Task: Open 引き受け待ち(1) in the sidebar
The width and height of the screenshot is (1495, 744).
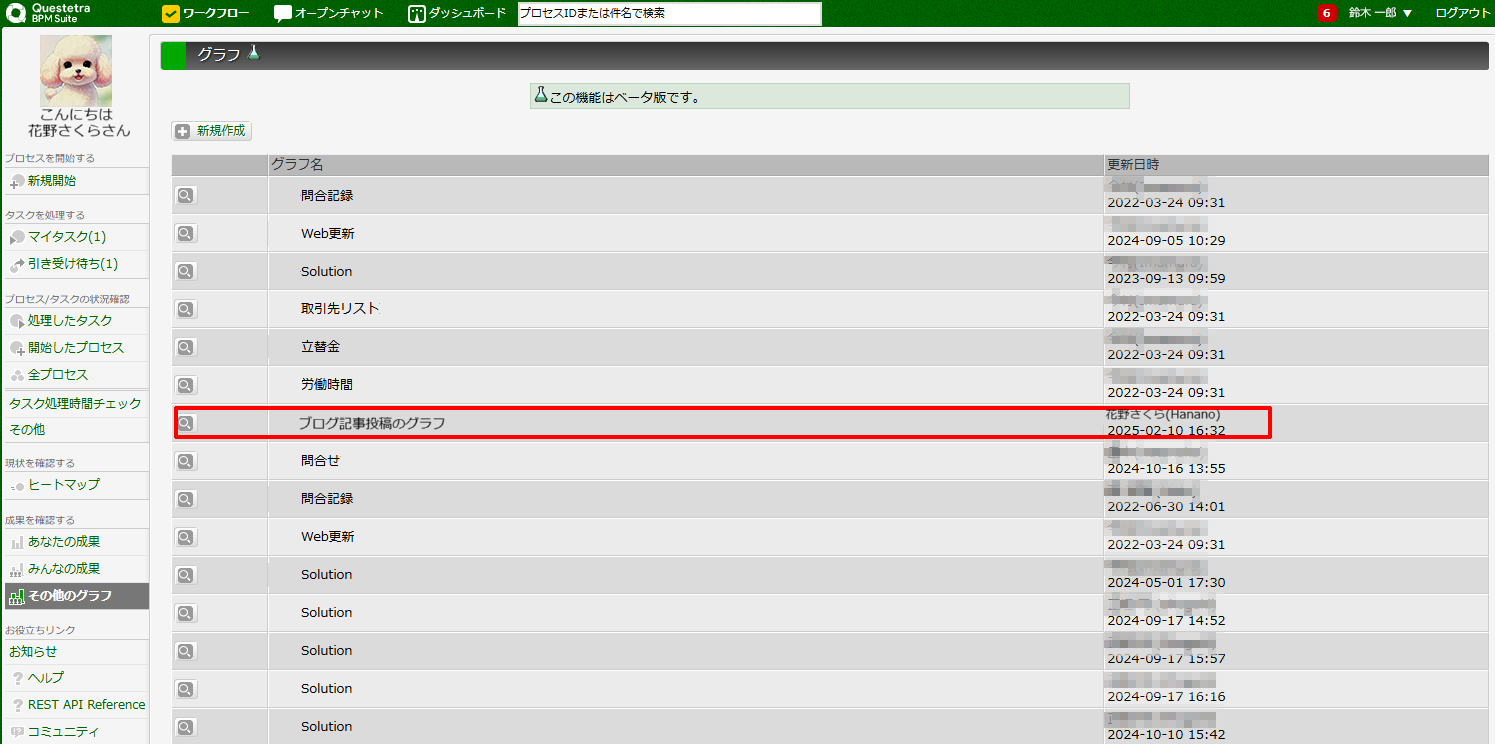Action: click(72, 264)
